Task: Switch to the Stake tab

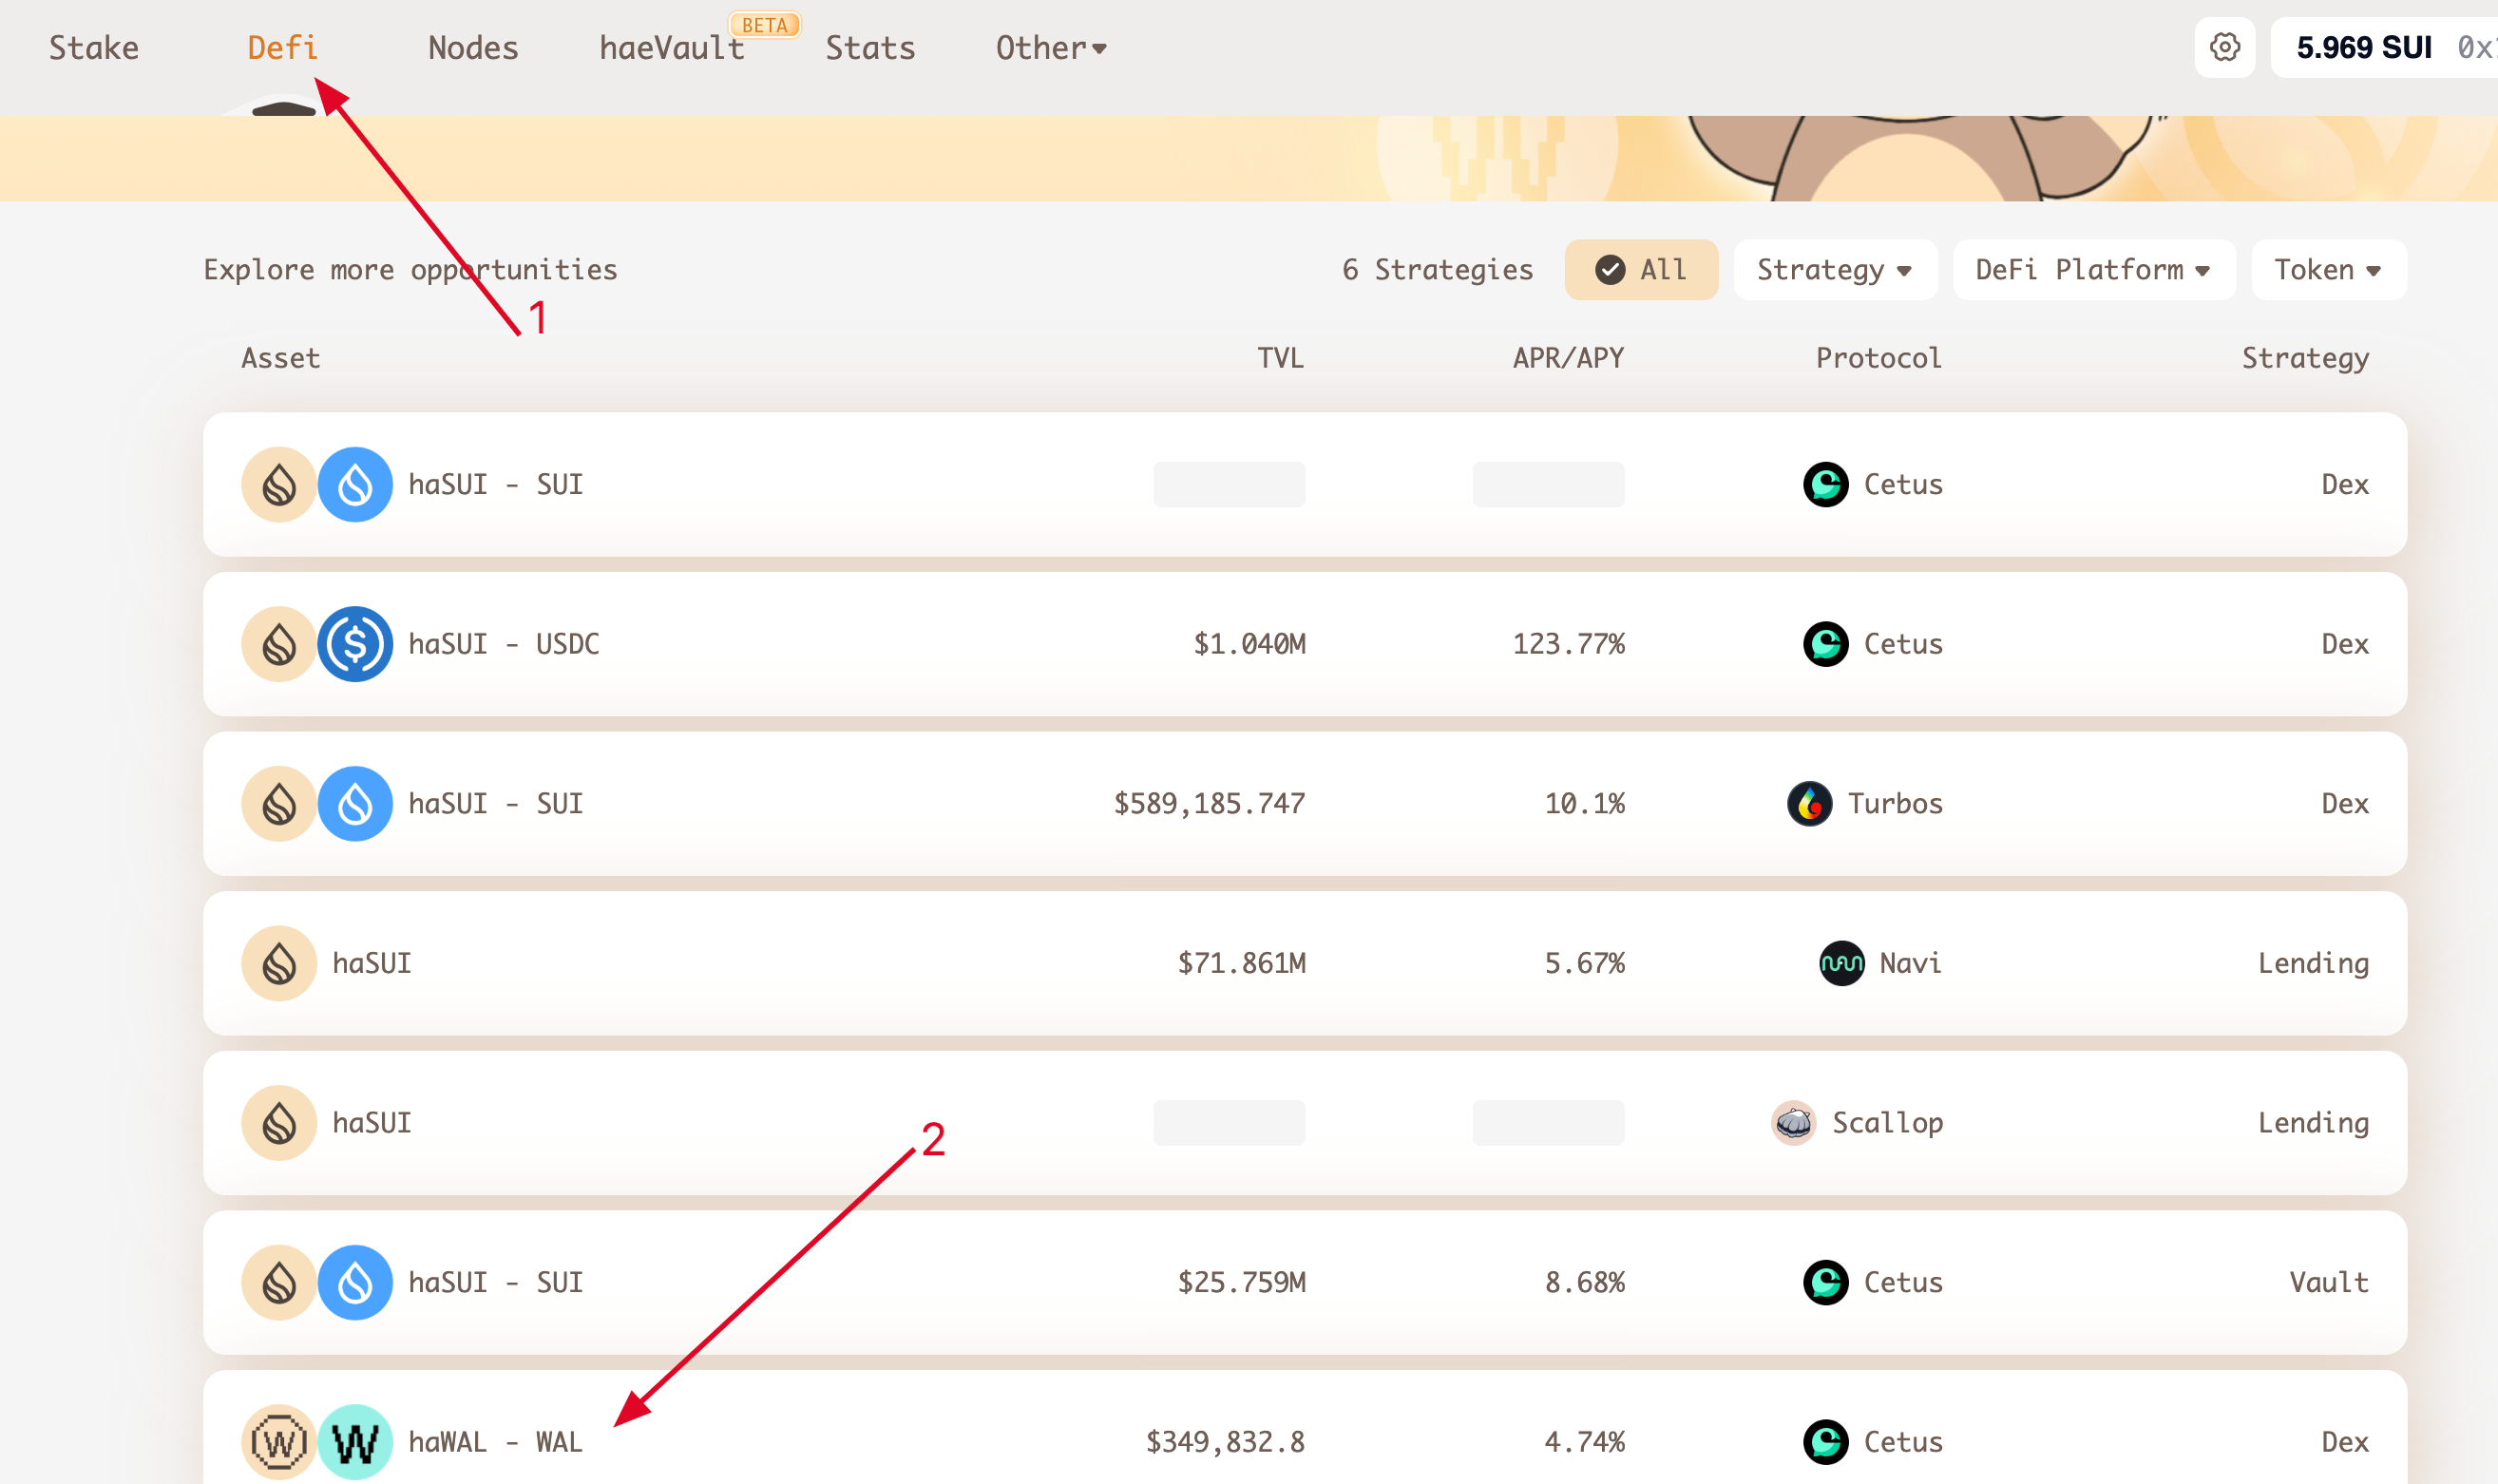Action: pos(94,48)
